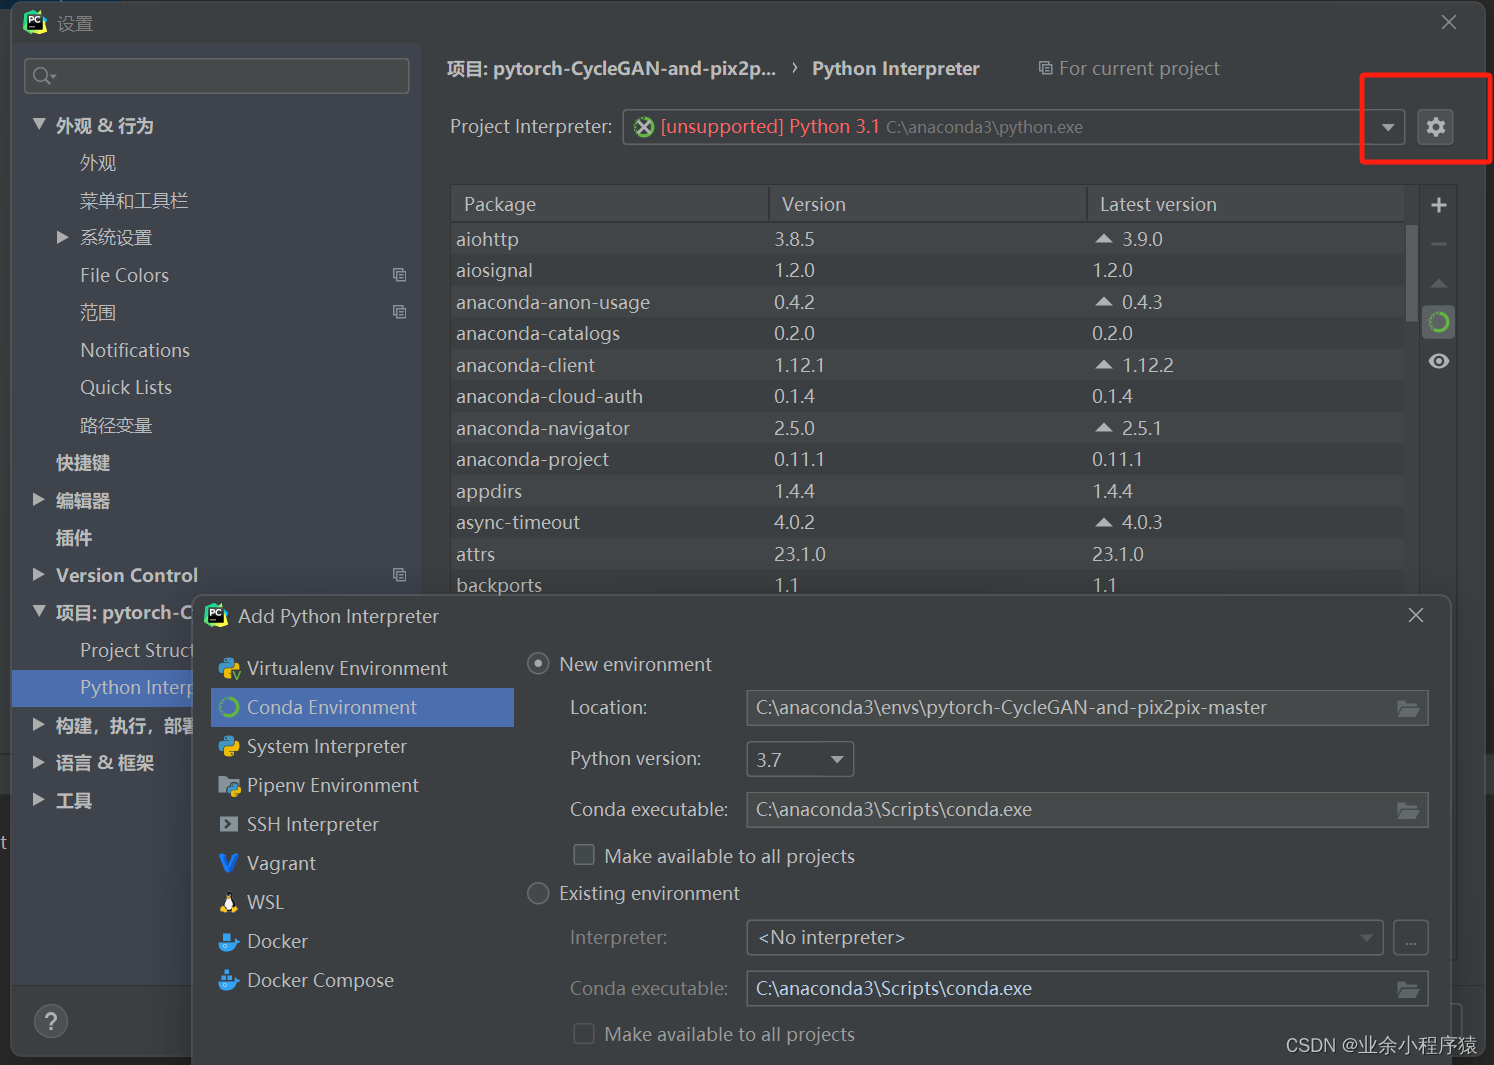
Task: Click the upgrade package arrow icon
Action: pyautogui.click(x=1439, y=284)
